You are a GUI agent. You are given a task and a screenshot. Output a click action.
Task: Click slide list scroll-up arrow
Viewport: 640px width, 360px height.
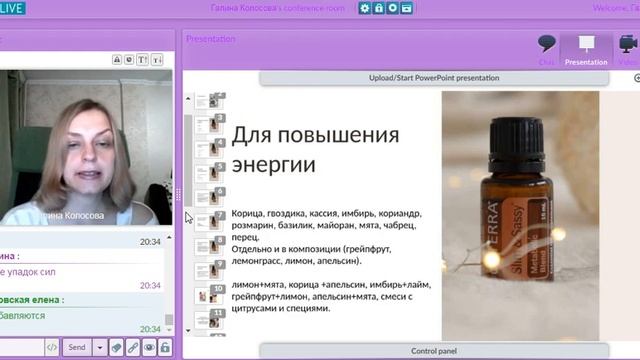[x=188, y=98]
